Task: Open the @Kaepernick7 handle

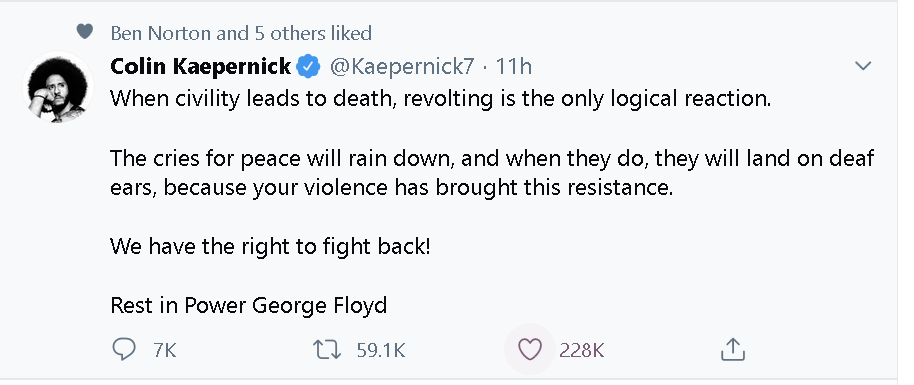Action: [402, 66]
